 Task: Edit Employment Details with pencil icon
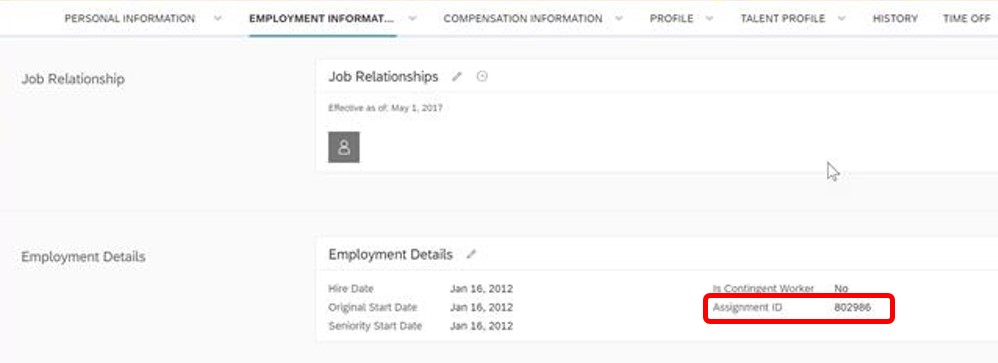point(471,255)
